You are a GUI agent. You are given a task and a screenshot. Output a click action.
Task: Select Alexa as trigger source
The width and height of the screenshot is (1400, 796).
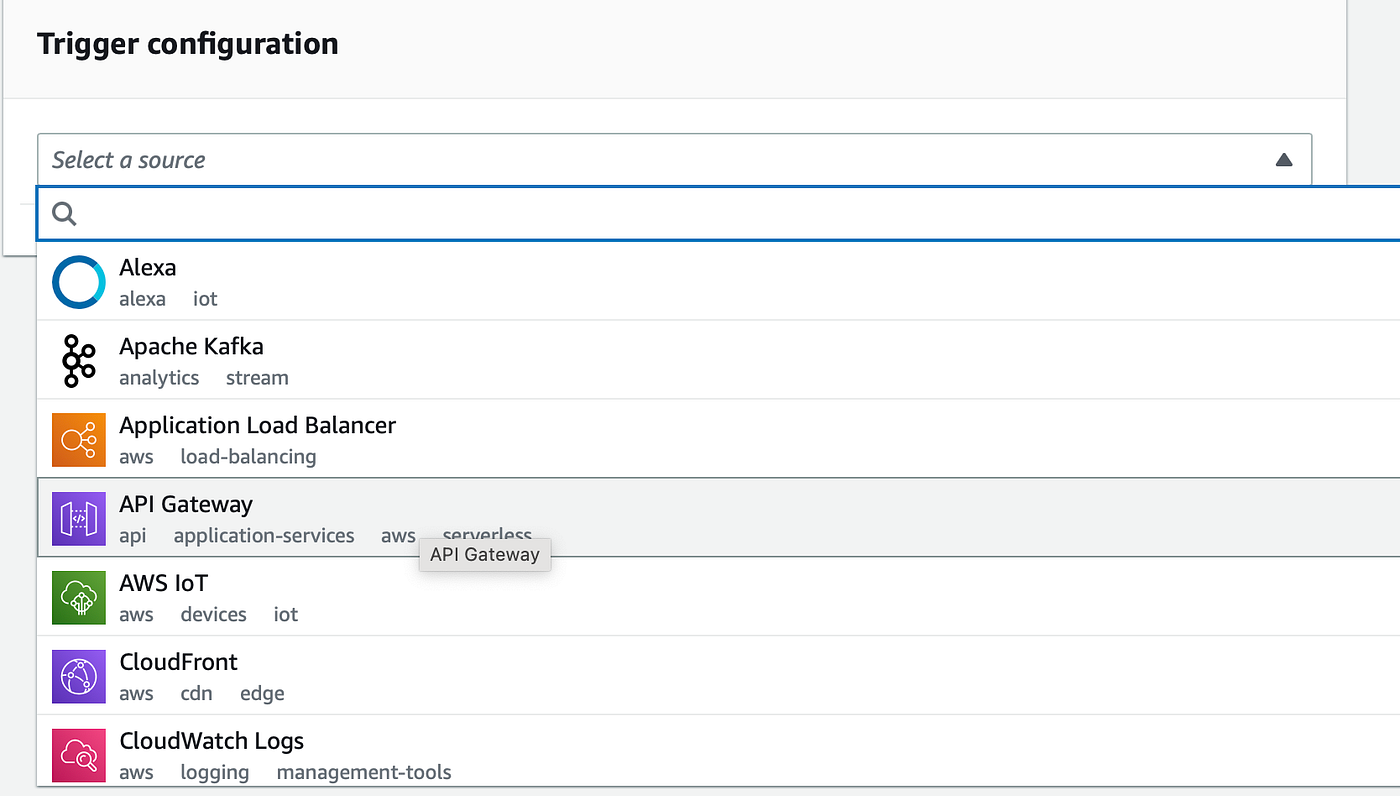pos(718,281)
